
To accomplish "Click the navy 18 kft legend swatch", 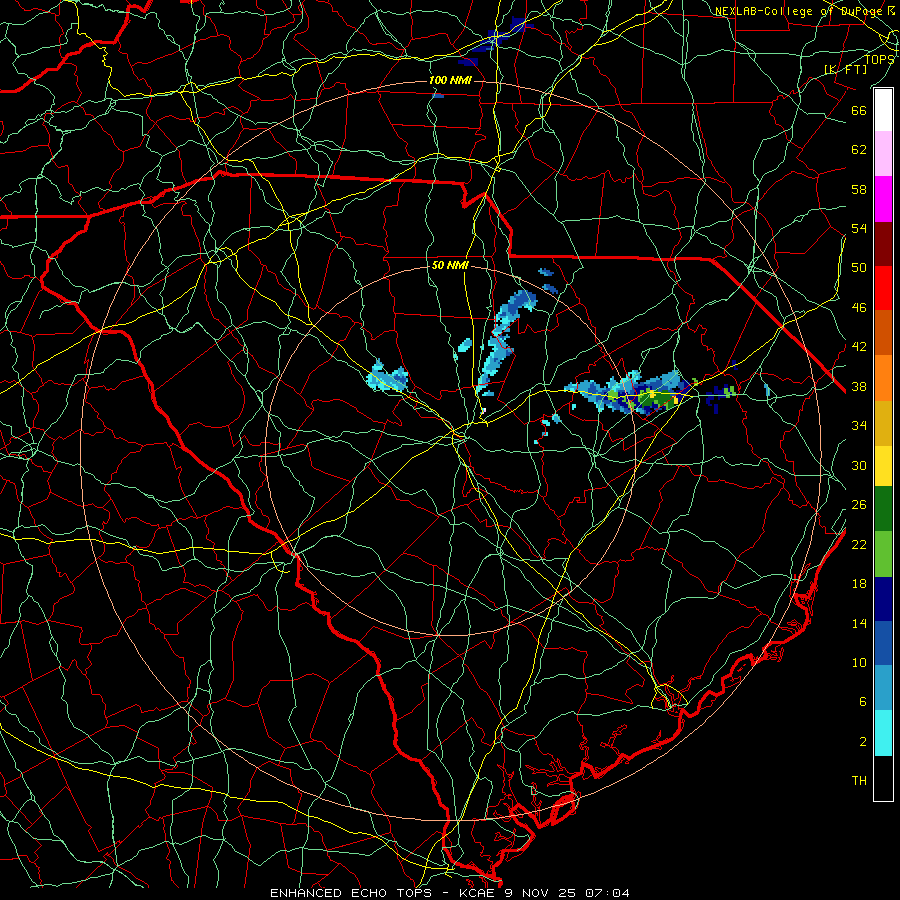I will click(x=883, y=599).
